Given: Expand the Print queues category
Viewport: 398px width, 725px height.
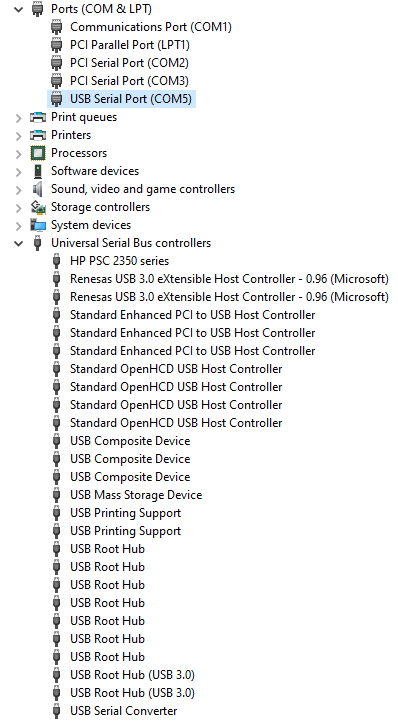Looking at the screenshot, I should 18,117.
